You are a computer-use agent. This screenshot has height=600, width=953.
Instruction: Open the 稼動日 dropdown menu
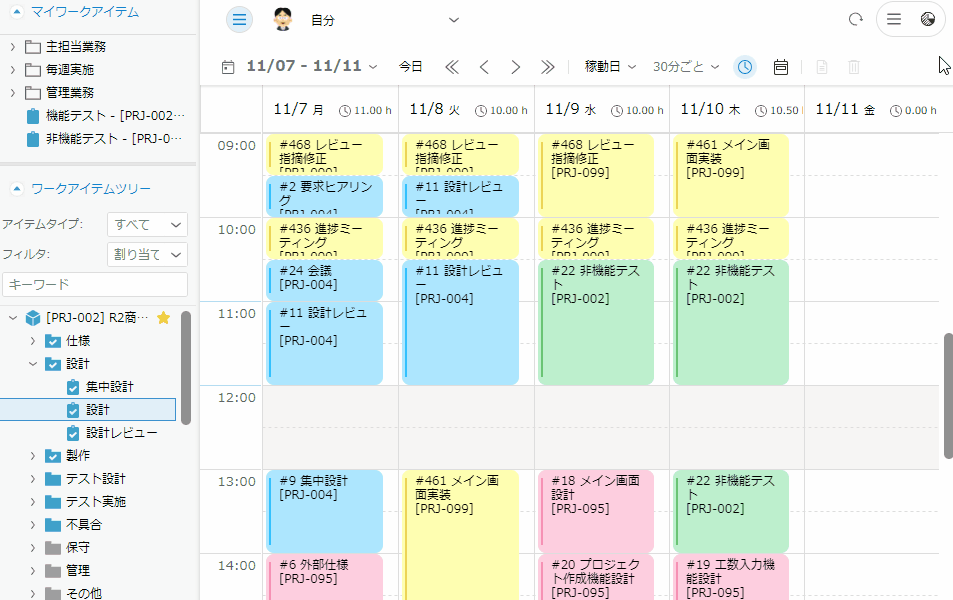click(x=610, y=67)
